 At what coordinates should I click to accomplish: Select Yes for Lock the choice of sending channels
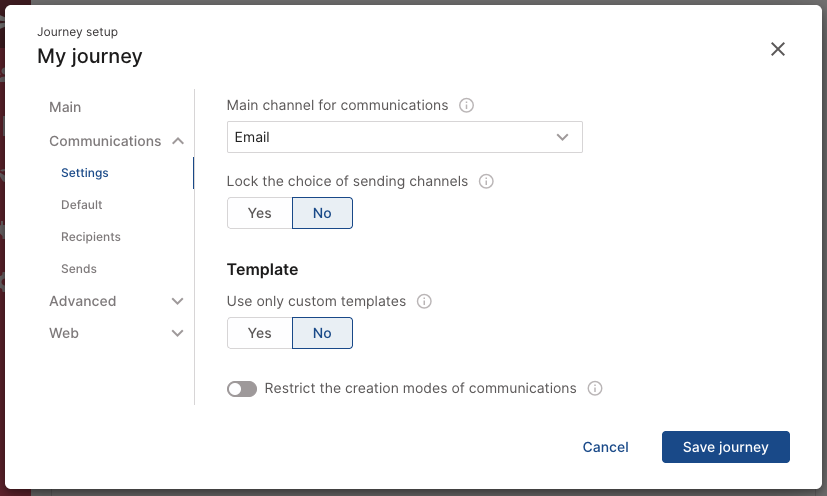(x=259, y=213)
